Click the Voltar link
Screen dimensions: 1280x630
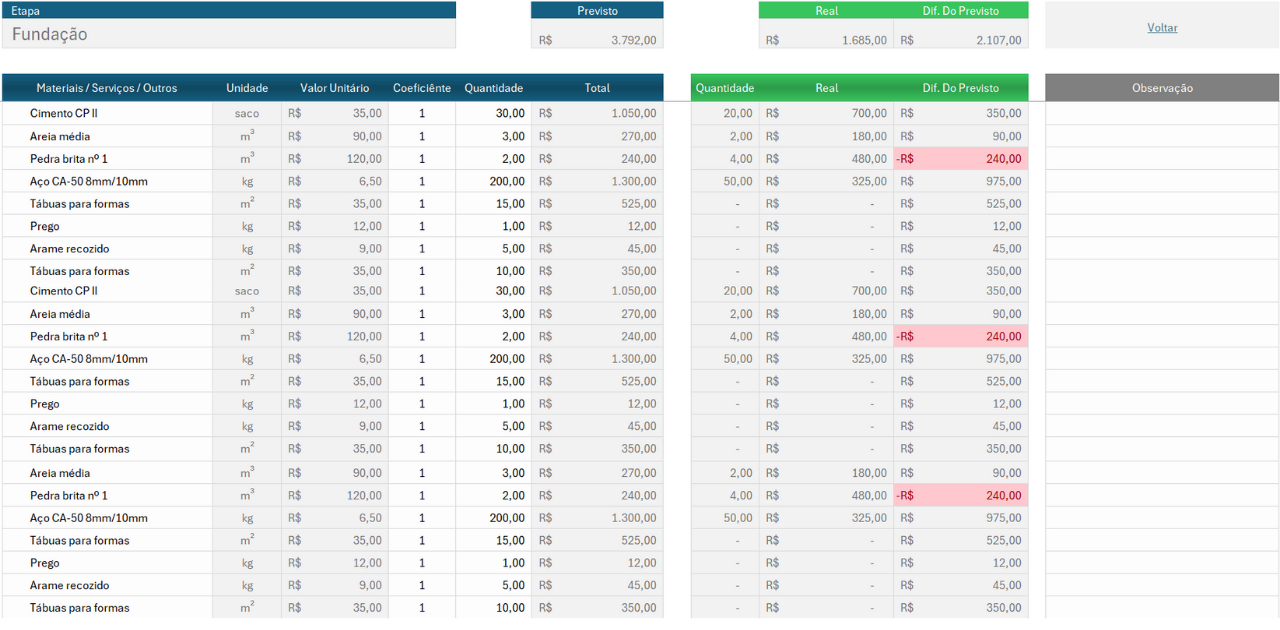(1162, 28)
